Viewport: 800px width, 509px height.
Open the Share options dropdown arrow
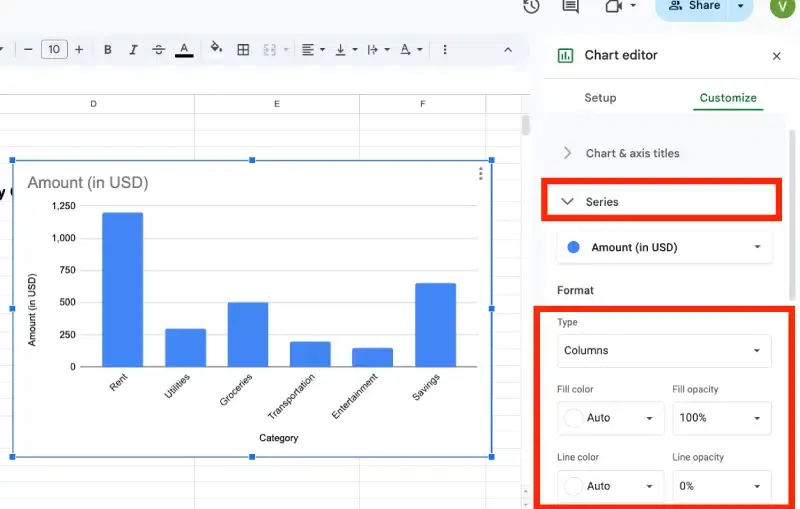(x=741, y=6)
